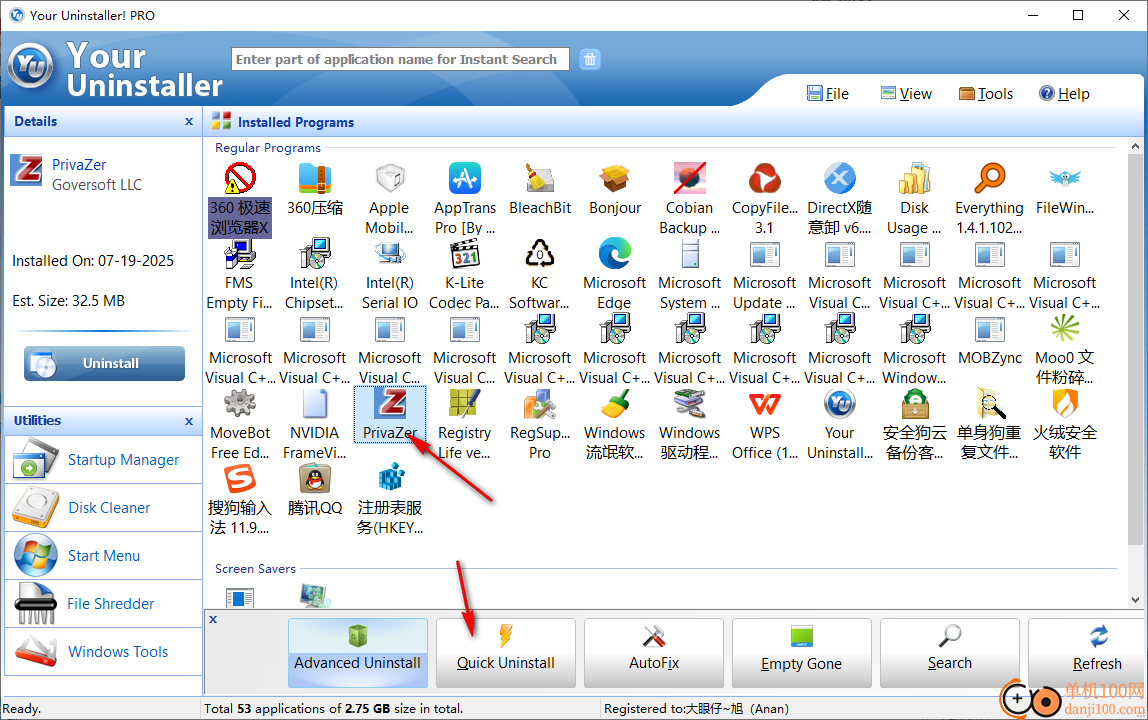
Task: Select the 搜狗输入法 11.9 program icon
Action: (239, 479)
